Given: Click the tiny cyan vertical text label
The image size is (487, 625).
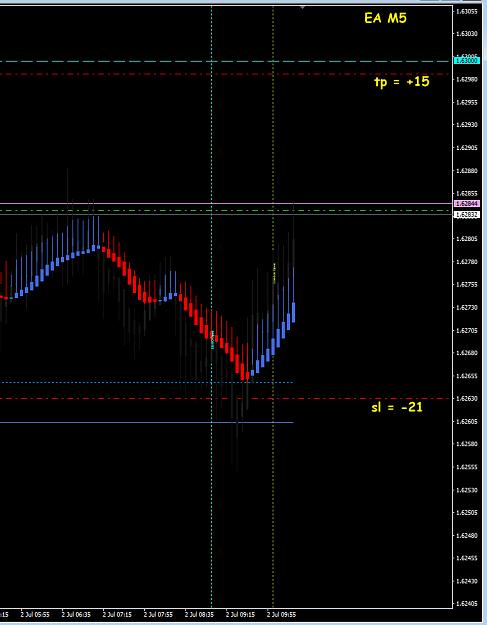Looking at the screenshot, I should [x=212, y=340].
